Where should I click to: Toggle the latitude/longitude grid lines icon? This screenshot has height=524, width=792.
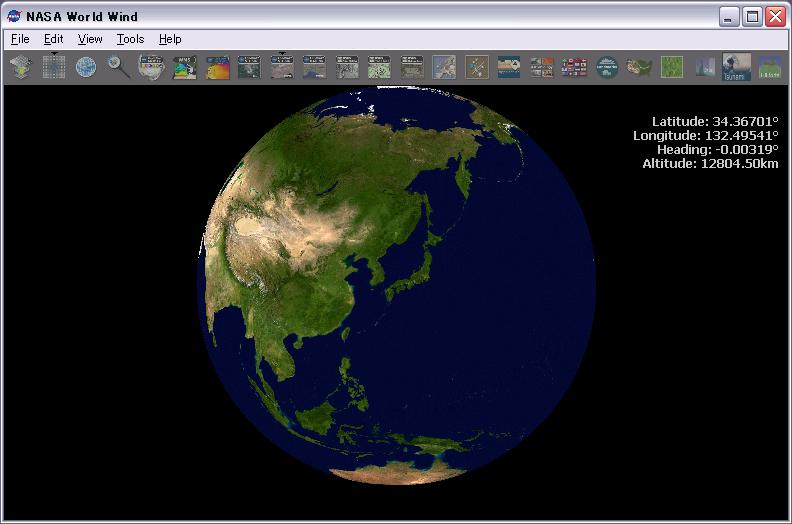[54, 67]
